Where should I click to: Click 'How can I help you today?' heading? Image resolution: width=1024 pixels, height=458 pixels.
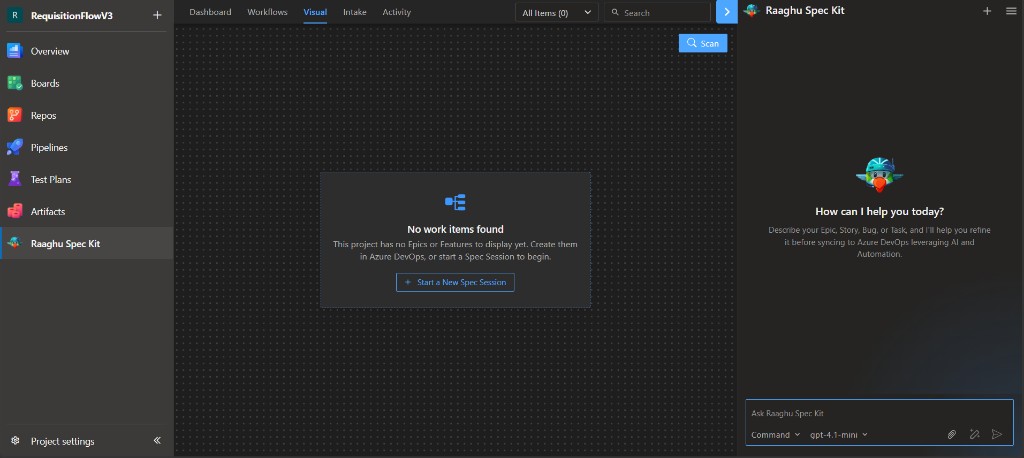click(879, 212)
